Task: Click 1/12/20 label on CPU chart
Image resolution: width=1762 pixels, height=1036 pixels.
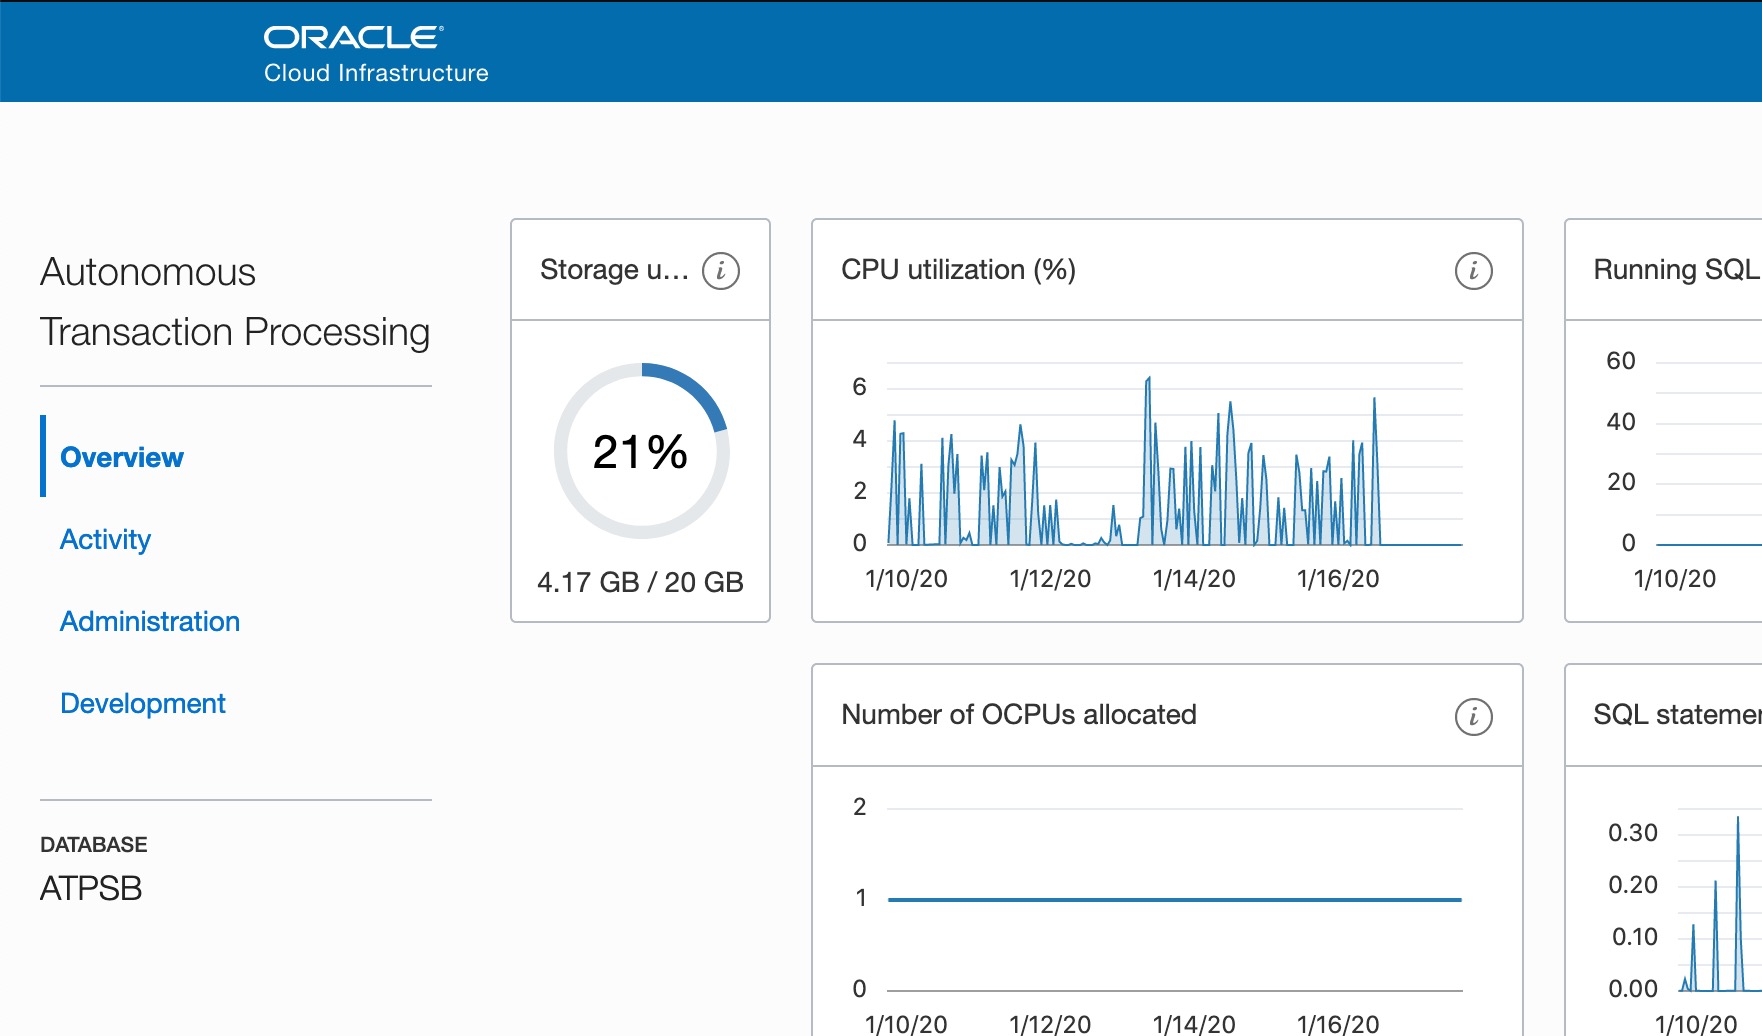Action: [1050, 579]
